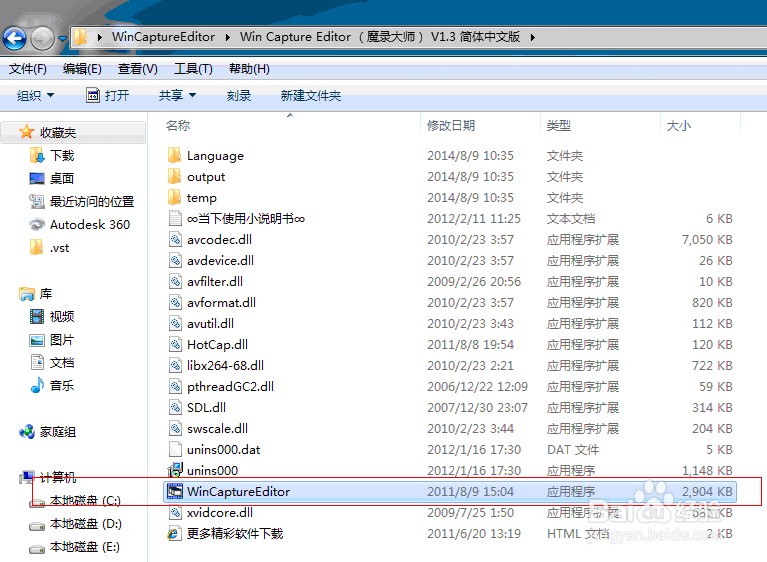The image size is (767, 562).
Task: Select WinCaptureEditor in the address bar
Action: click(163, 37)
